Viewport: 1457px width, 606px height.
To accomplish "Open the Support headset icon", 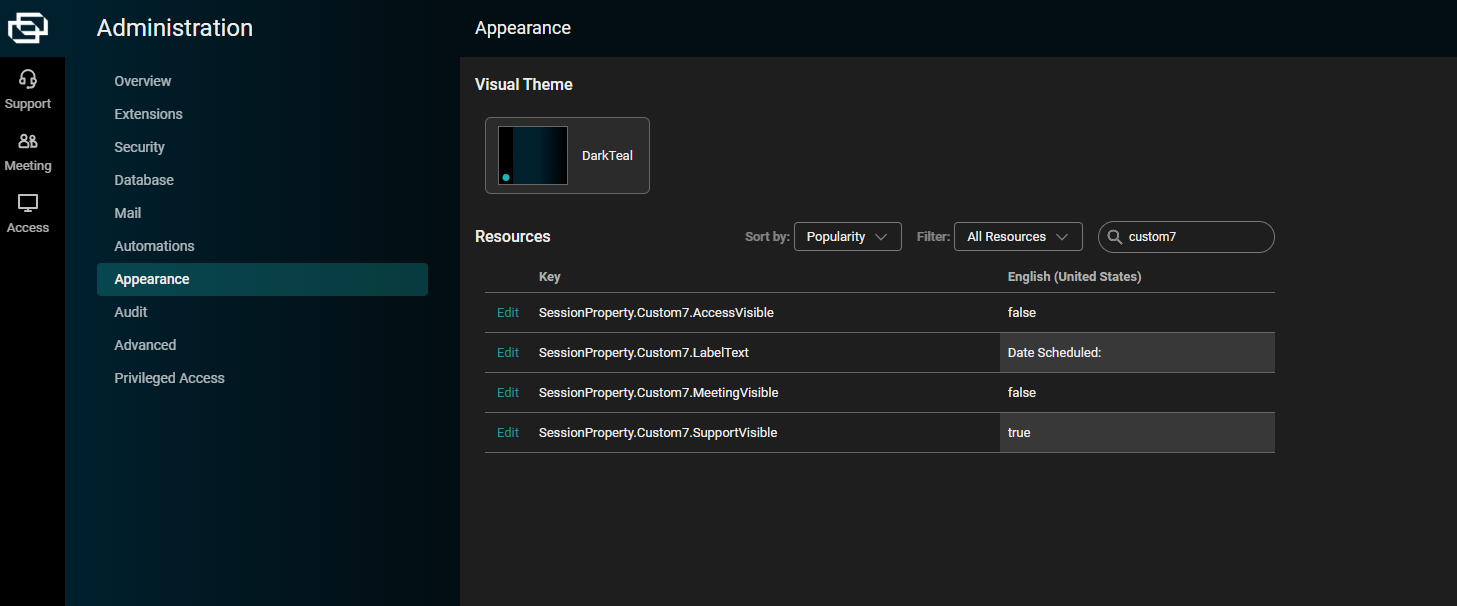I will pos(28,80).
